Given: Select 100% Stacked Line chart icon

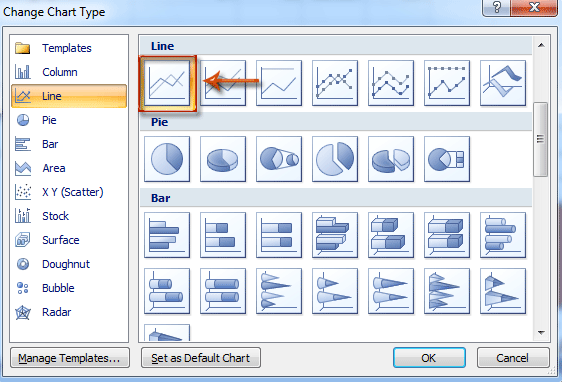Looking at the screenshot, I should 279,83.
